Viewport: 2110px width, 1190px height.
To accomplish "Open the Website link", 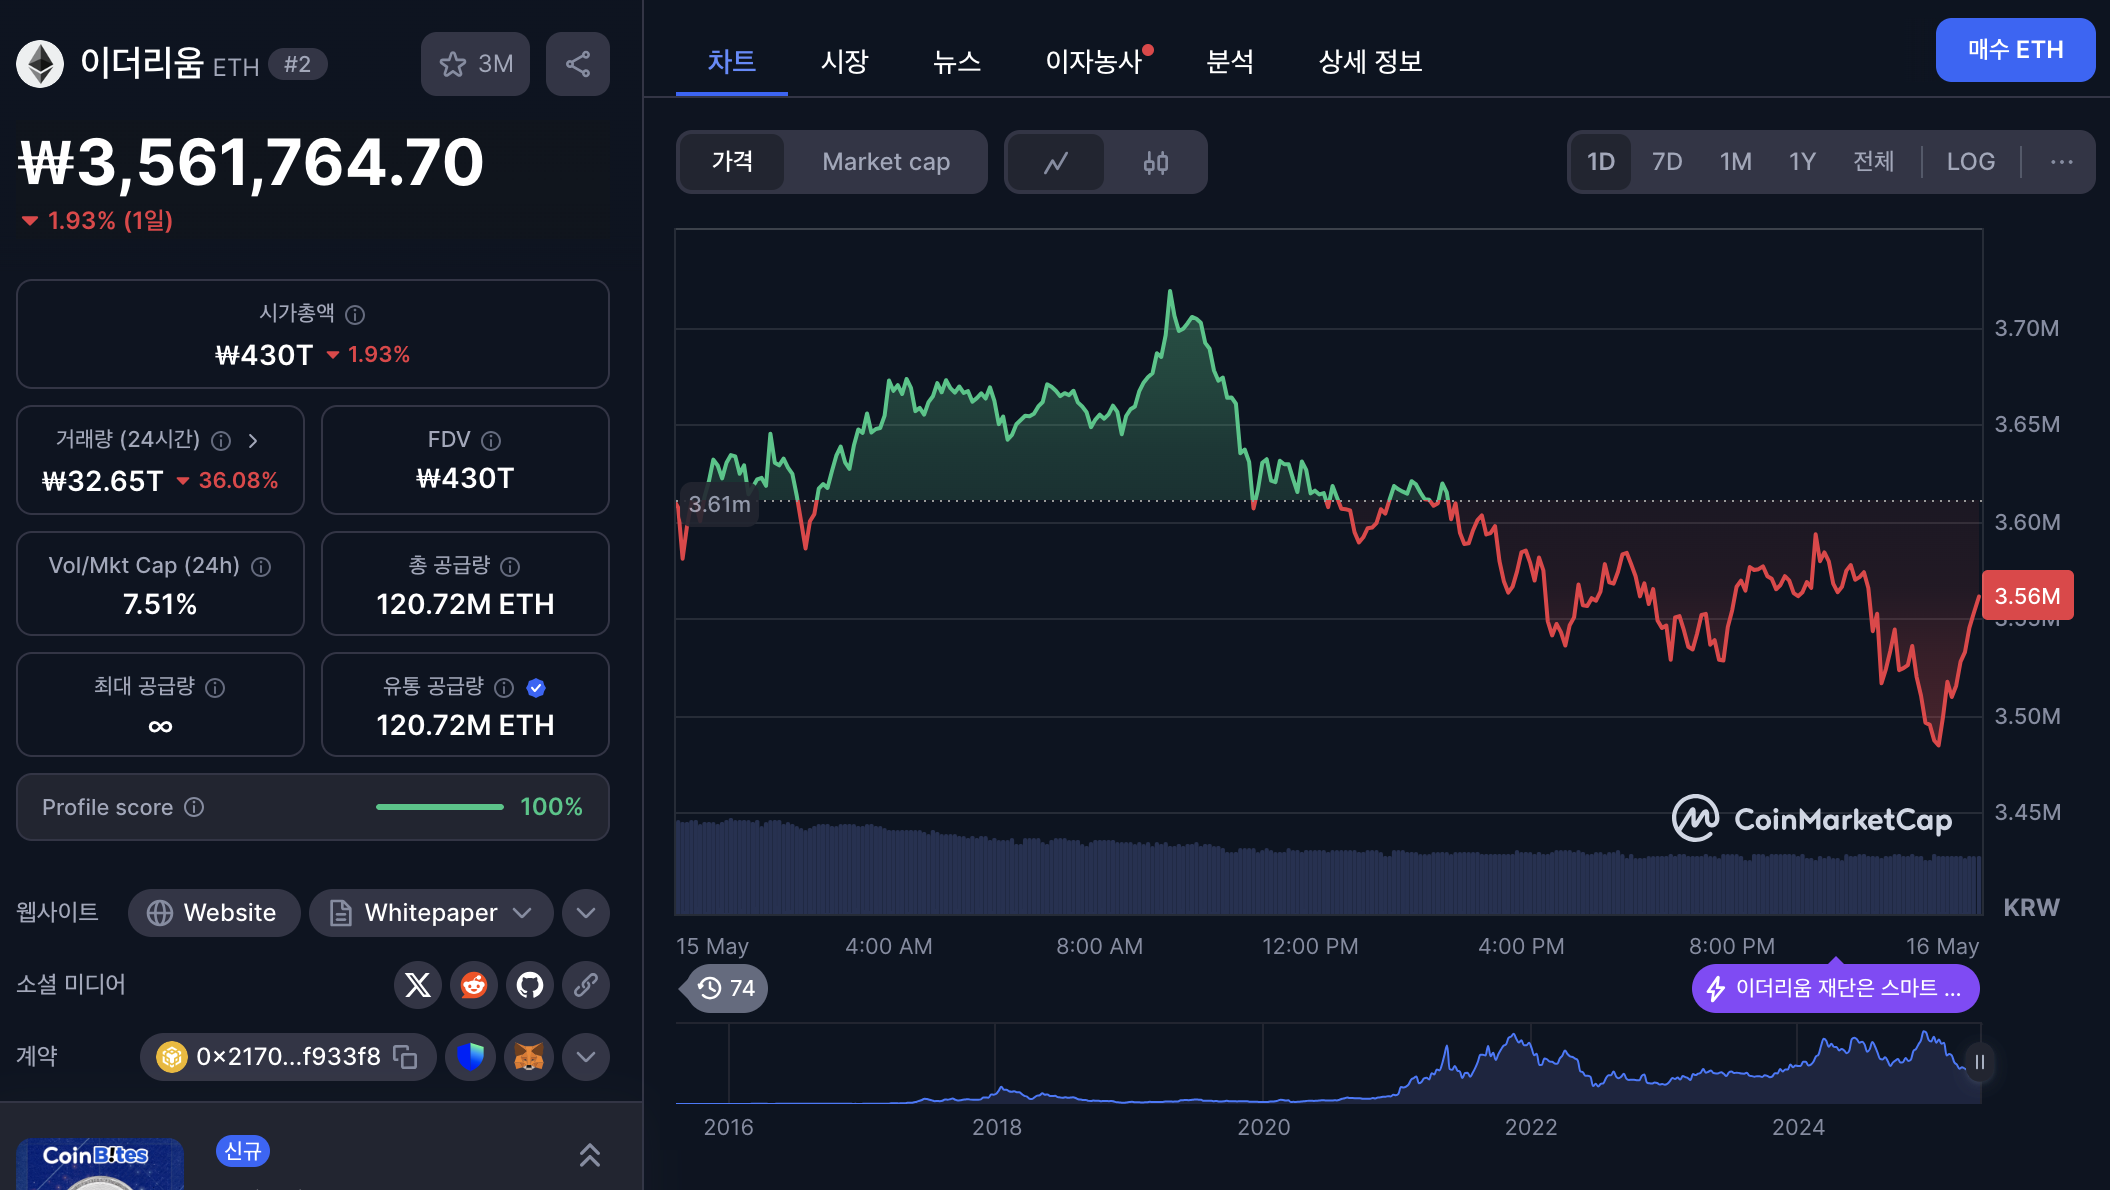I will point(213,913).
